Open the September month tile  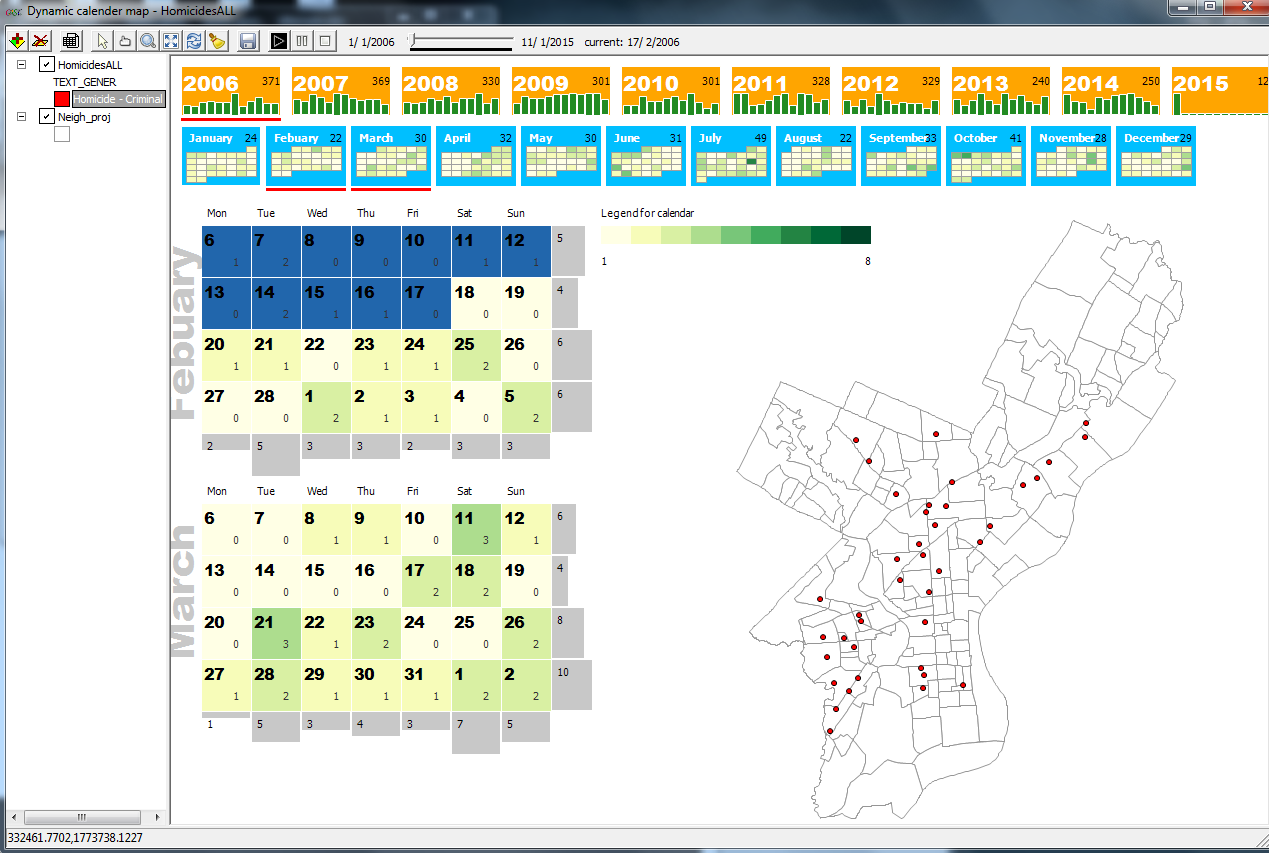tap(901, 156)
